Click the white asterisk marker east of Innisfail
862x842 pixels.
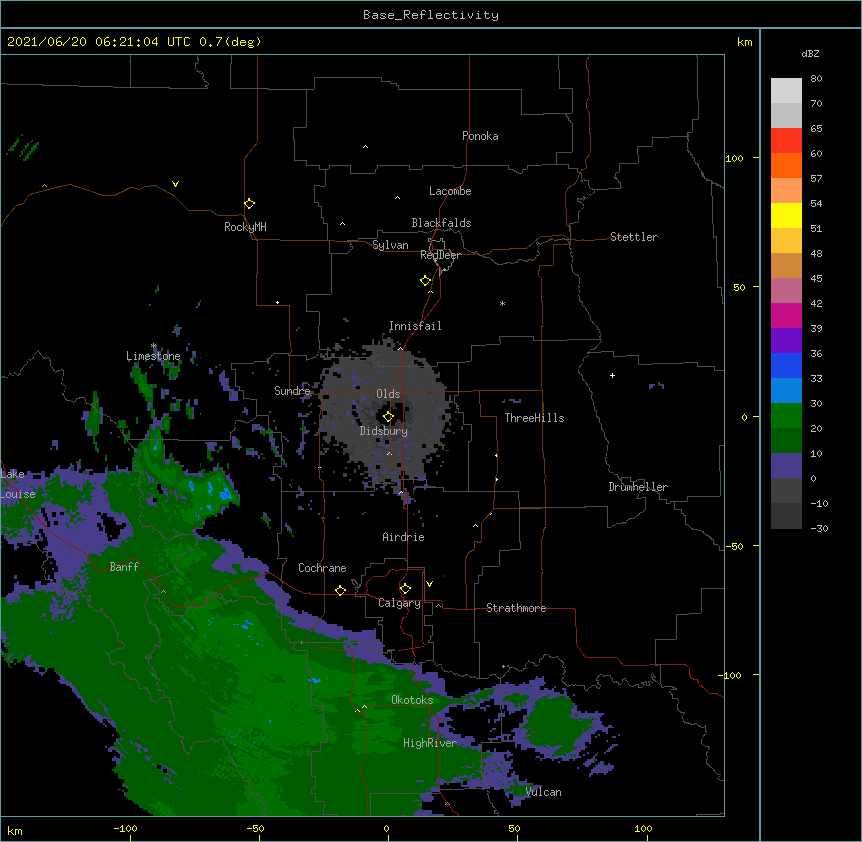point(502,304)
